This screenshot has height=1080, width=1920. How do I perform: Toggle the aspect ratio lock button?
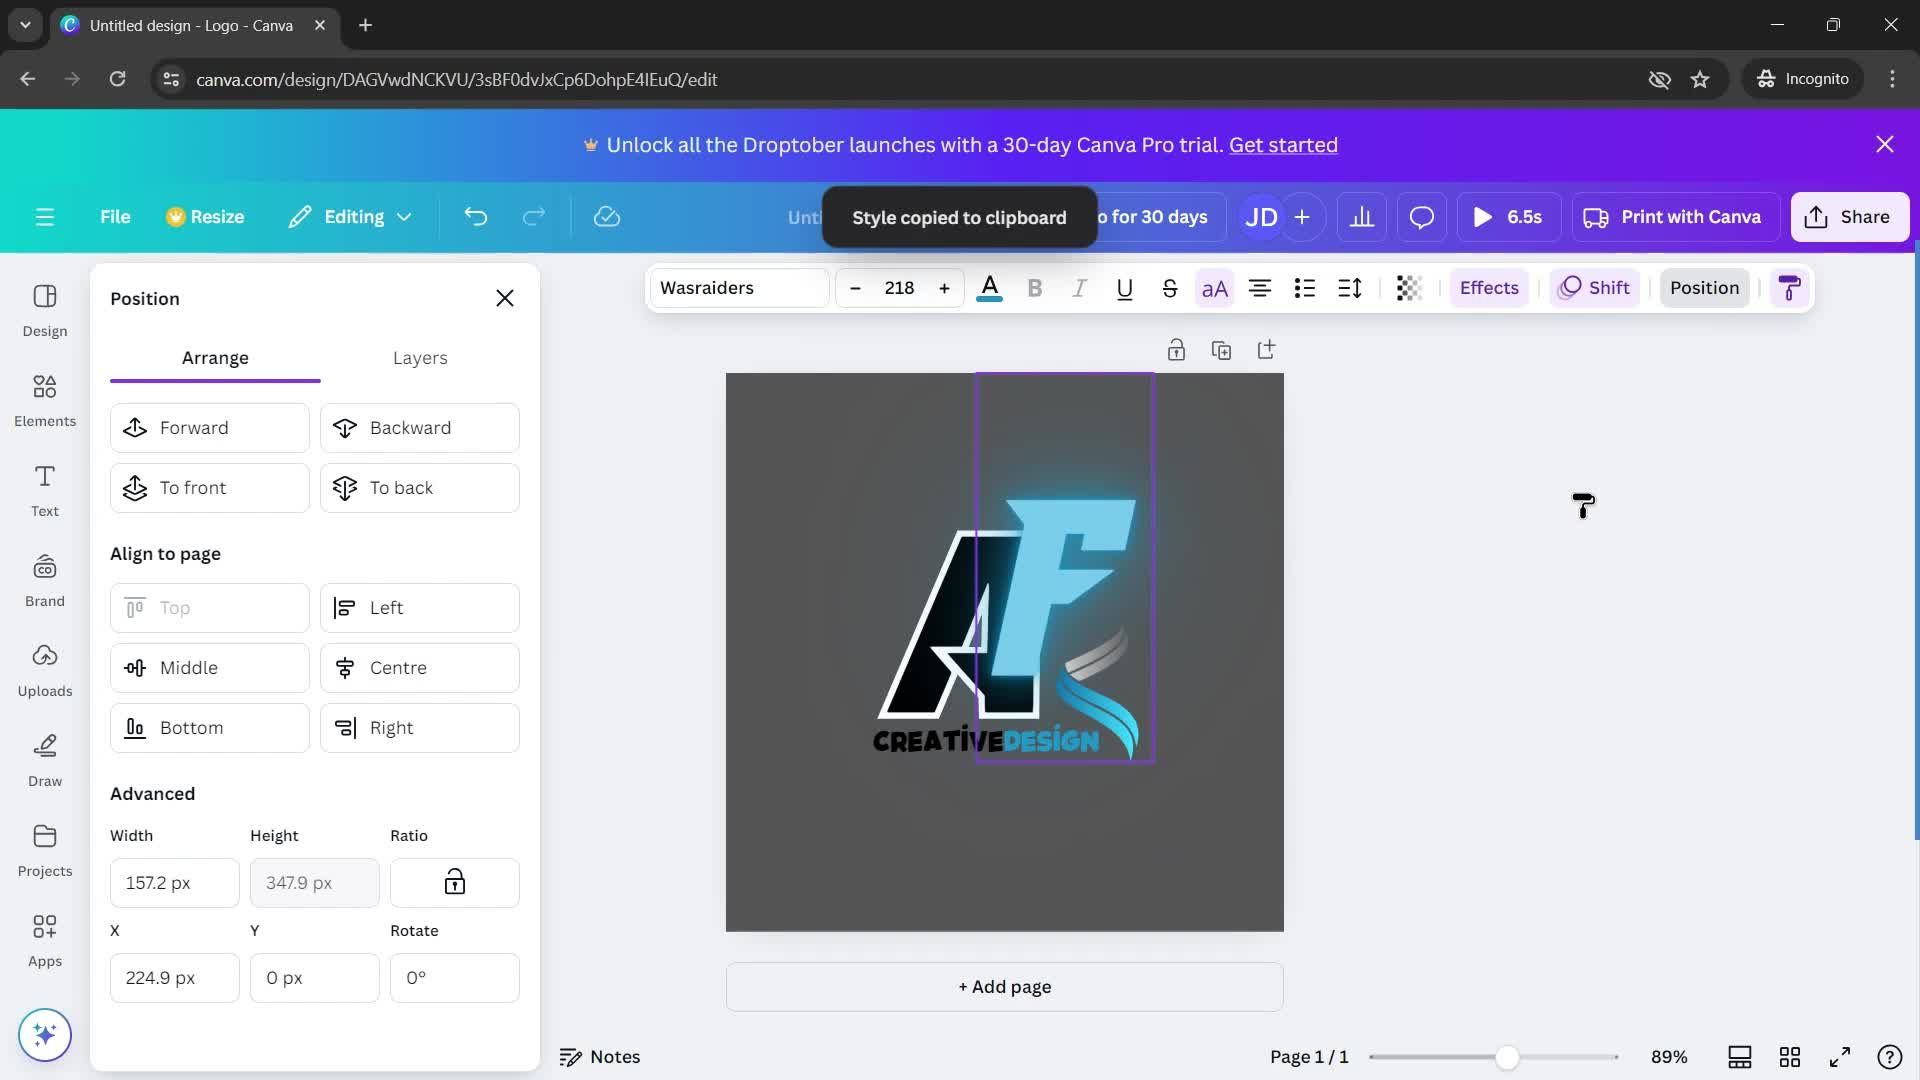[454, 882]
